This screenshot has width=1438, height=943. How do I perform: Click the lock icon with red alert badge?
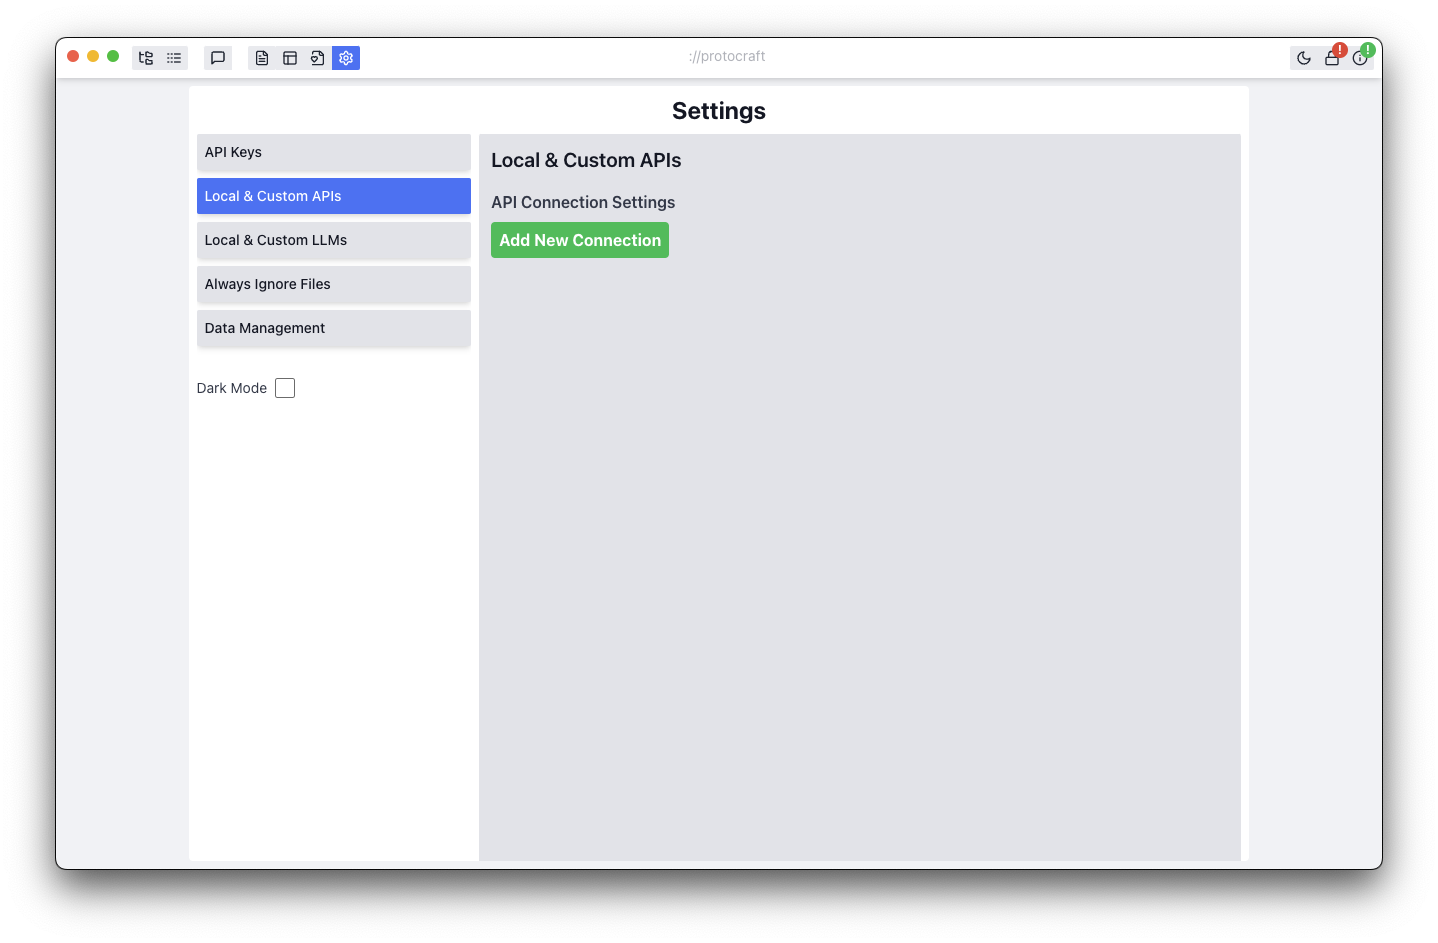(1332, 58)
